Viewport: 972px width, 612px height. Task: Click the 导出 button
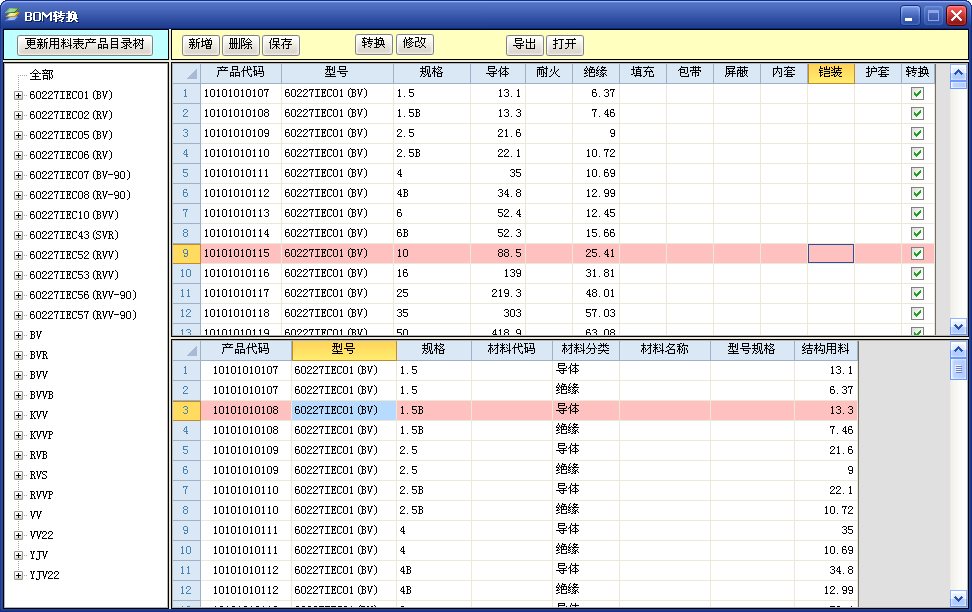pos(524,45)
